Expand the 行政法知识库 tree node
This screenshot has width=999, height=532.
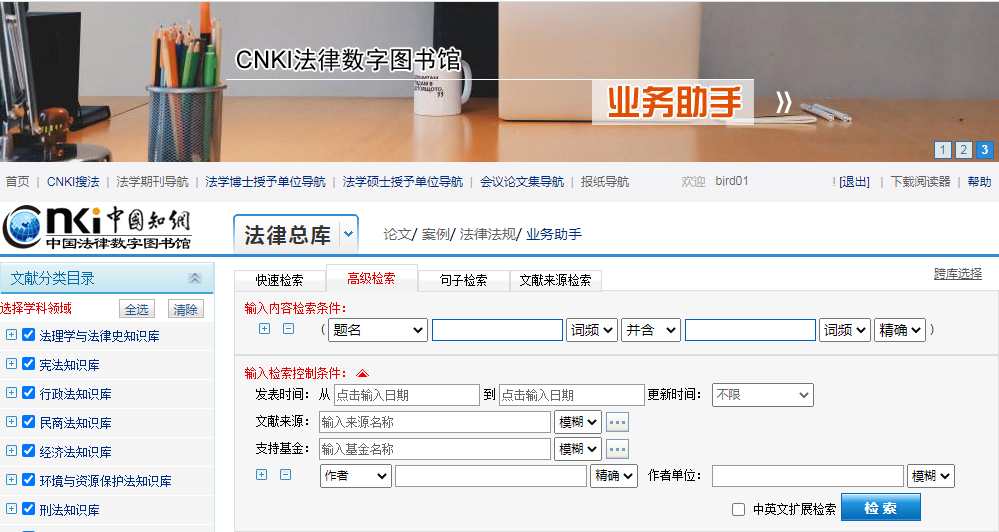11,392
